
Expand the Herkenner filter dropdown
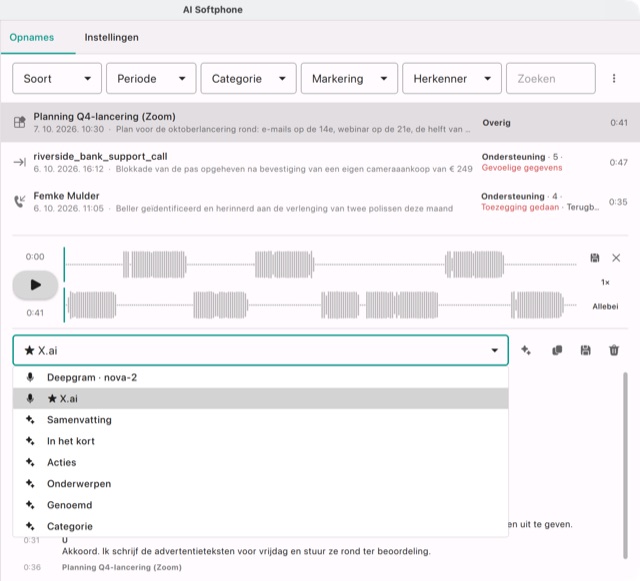[452, 78]
